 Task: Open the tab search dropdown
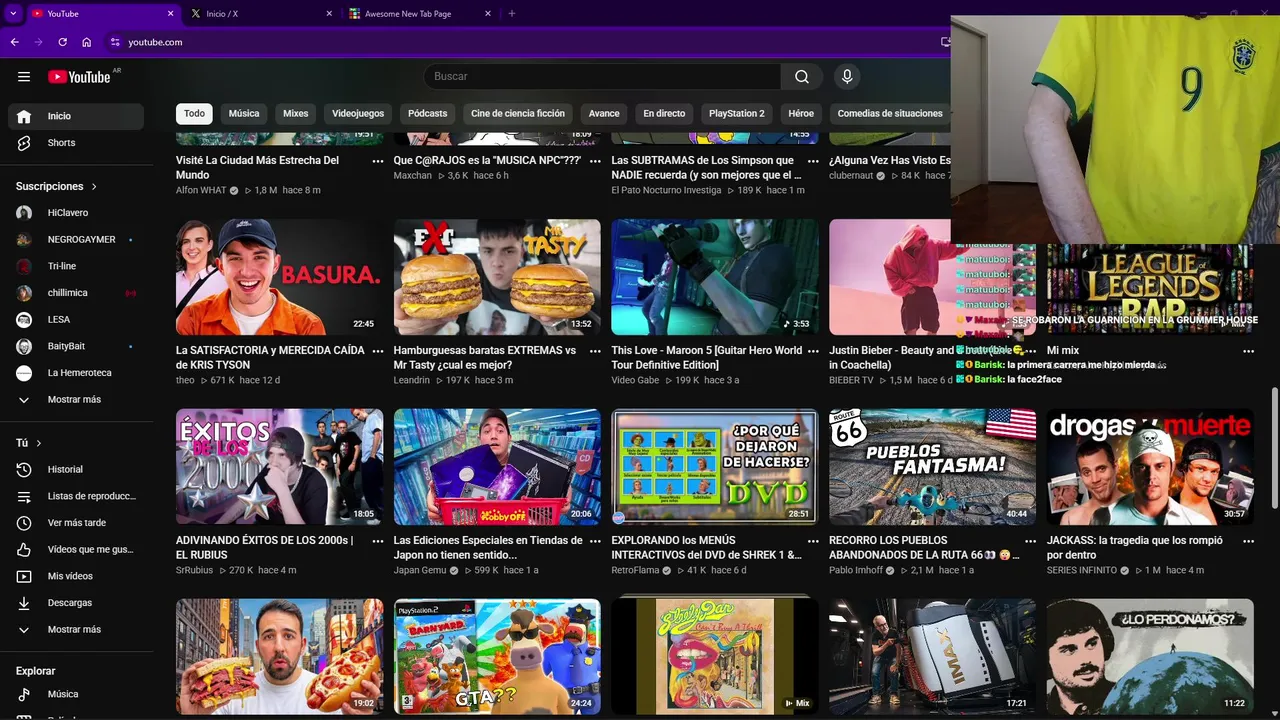tap(13, 14)
